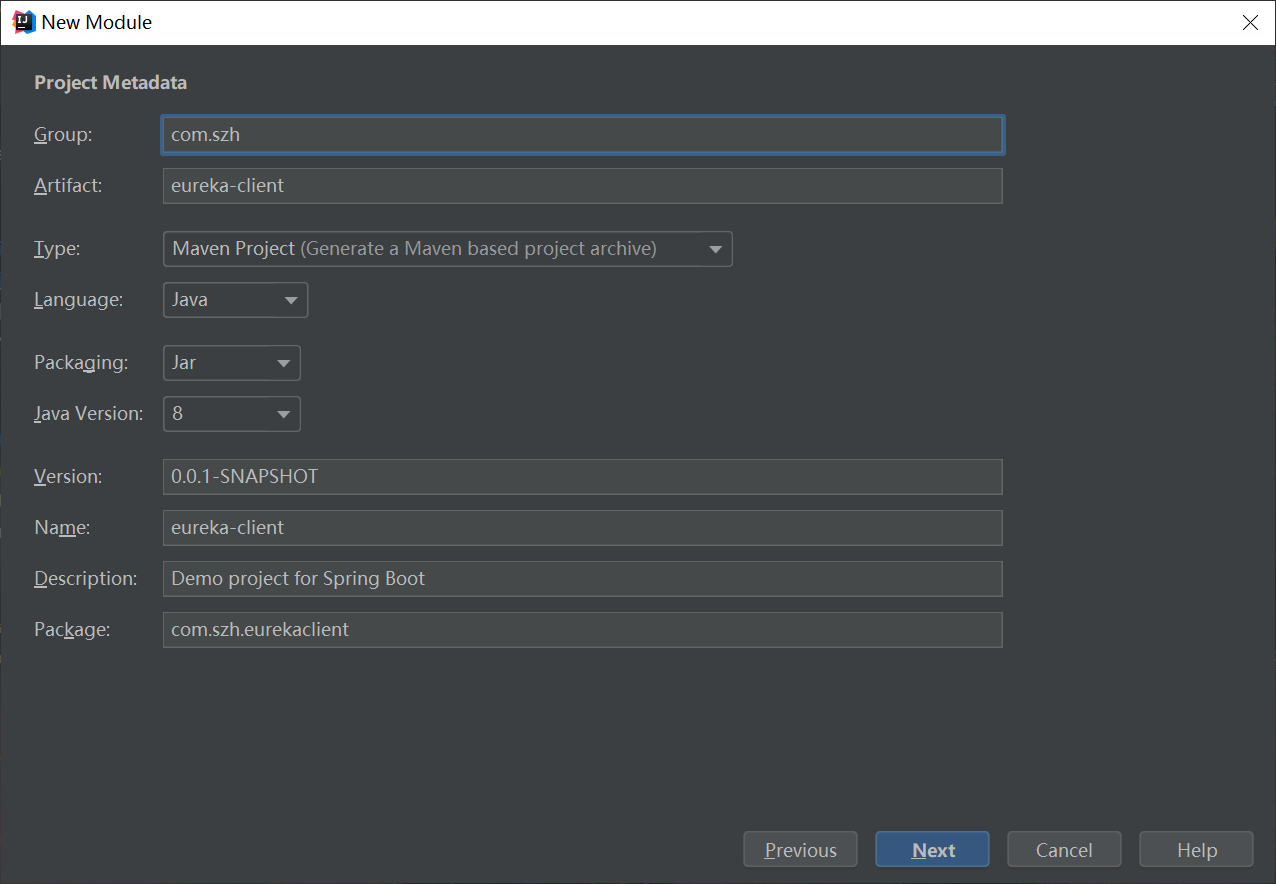This screenshot has width=1276, height=884.
Task: Click the Type label
Action: tap(57, 249)
